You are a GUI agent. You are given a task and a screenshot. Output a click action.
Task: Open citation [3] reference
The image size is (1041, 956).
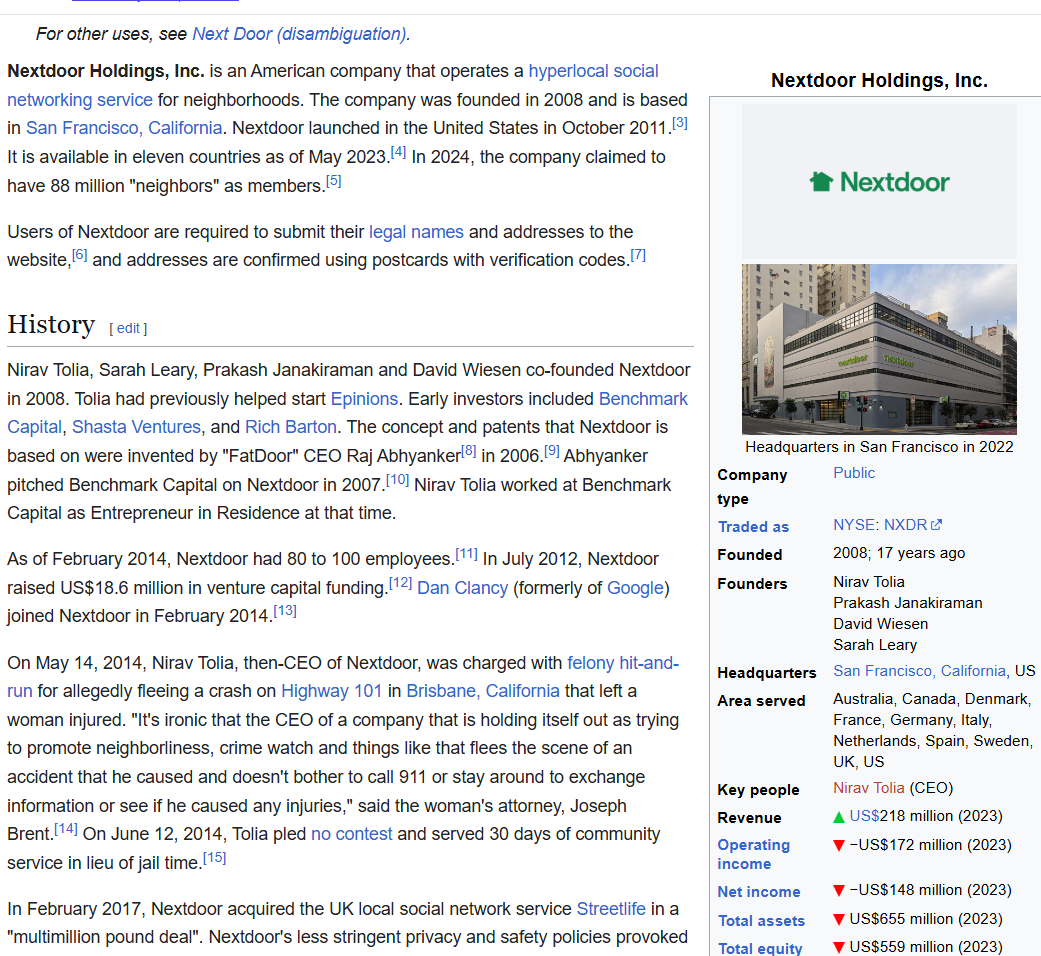tap(680, 123)
